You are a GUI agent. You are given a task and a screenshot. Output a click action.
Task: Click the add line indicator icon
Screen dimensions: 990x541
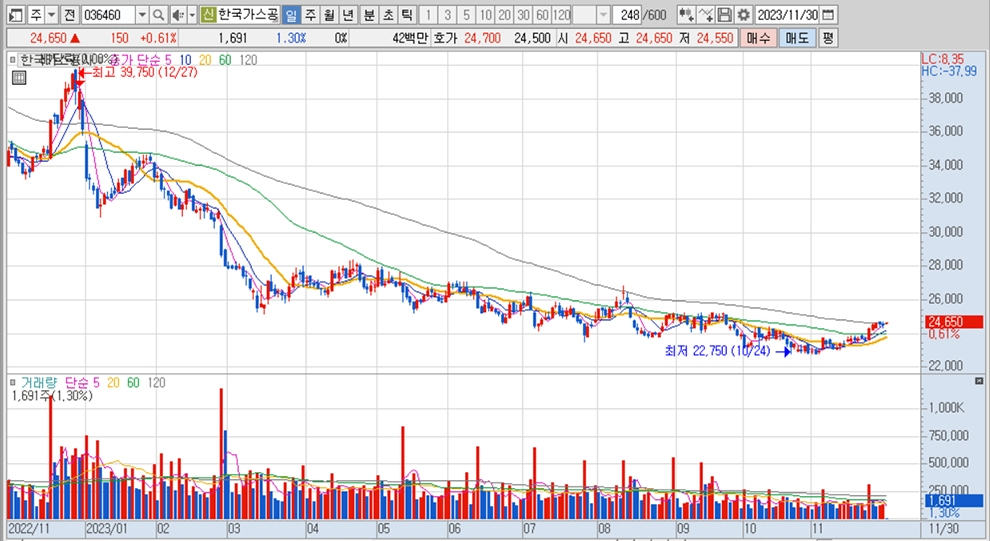pyautogui.click(x=707, y=15)
